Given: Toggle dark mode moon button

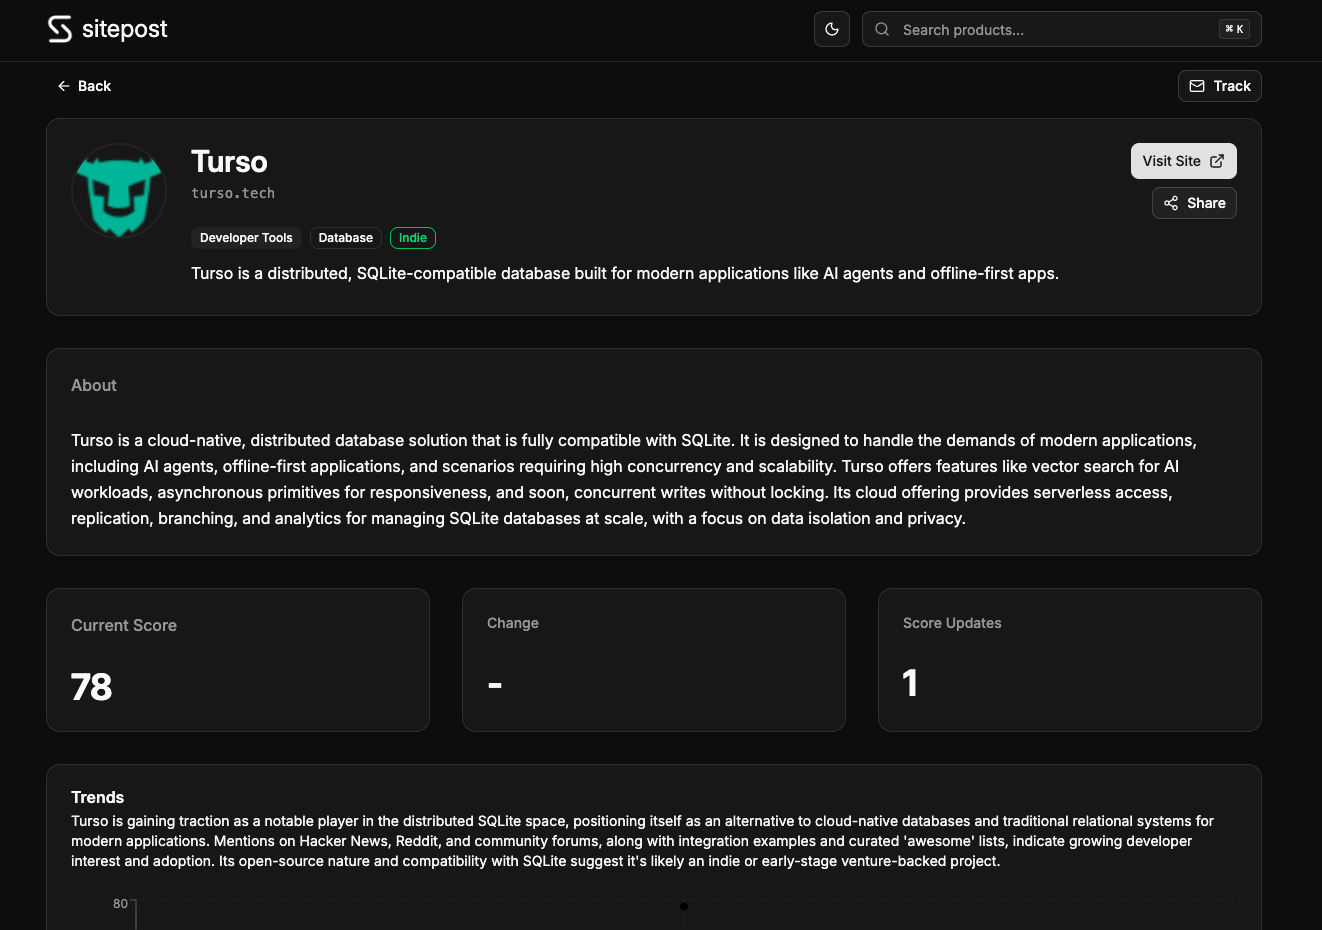Looking at the screenshot, I should tap(832, 29).
